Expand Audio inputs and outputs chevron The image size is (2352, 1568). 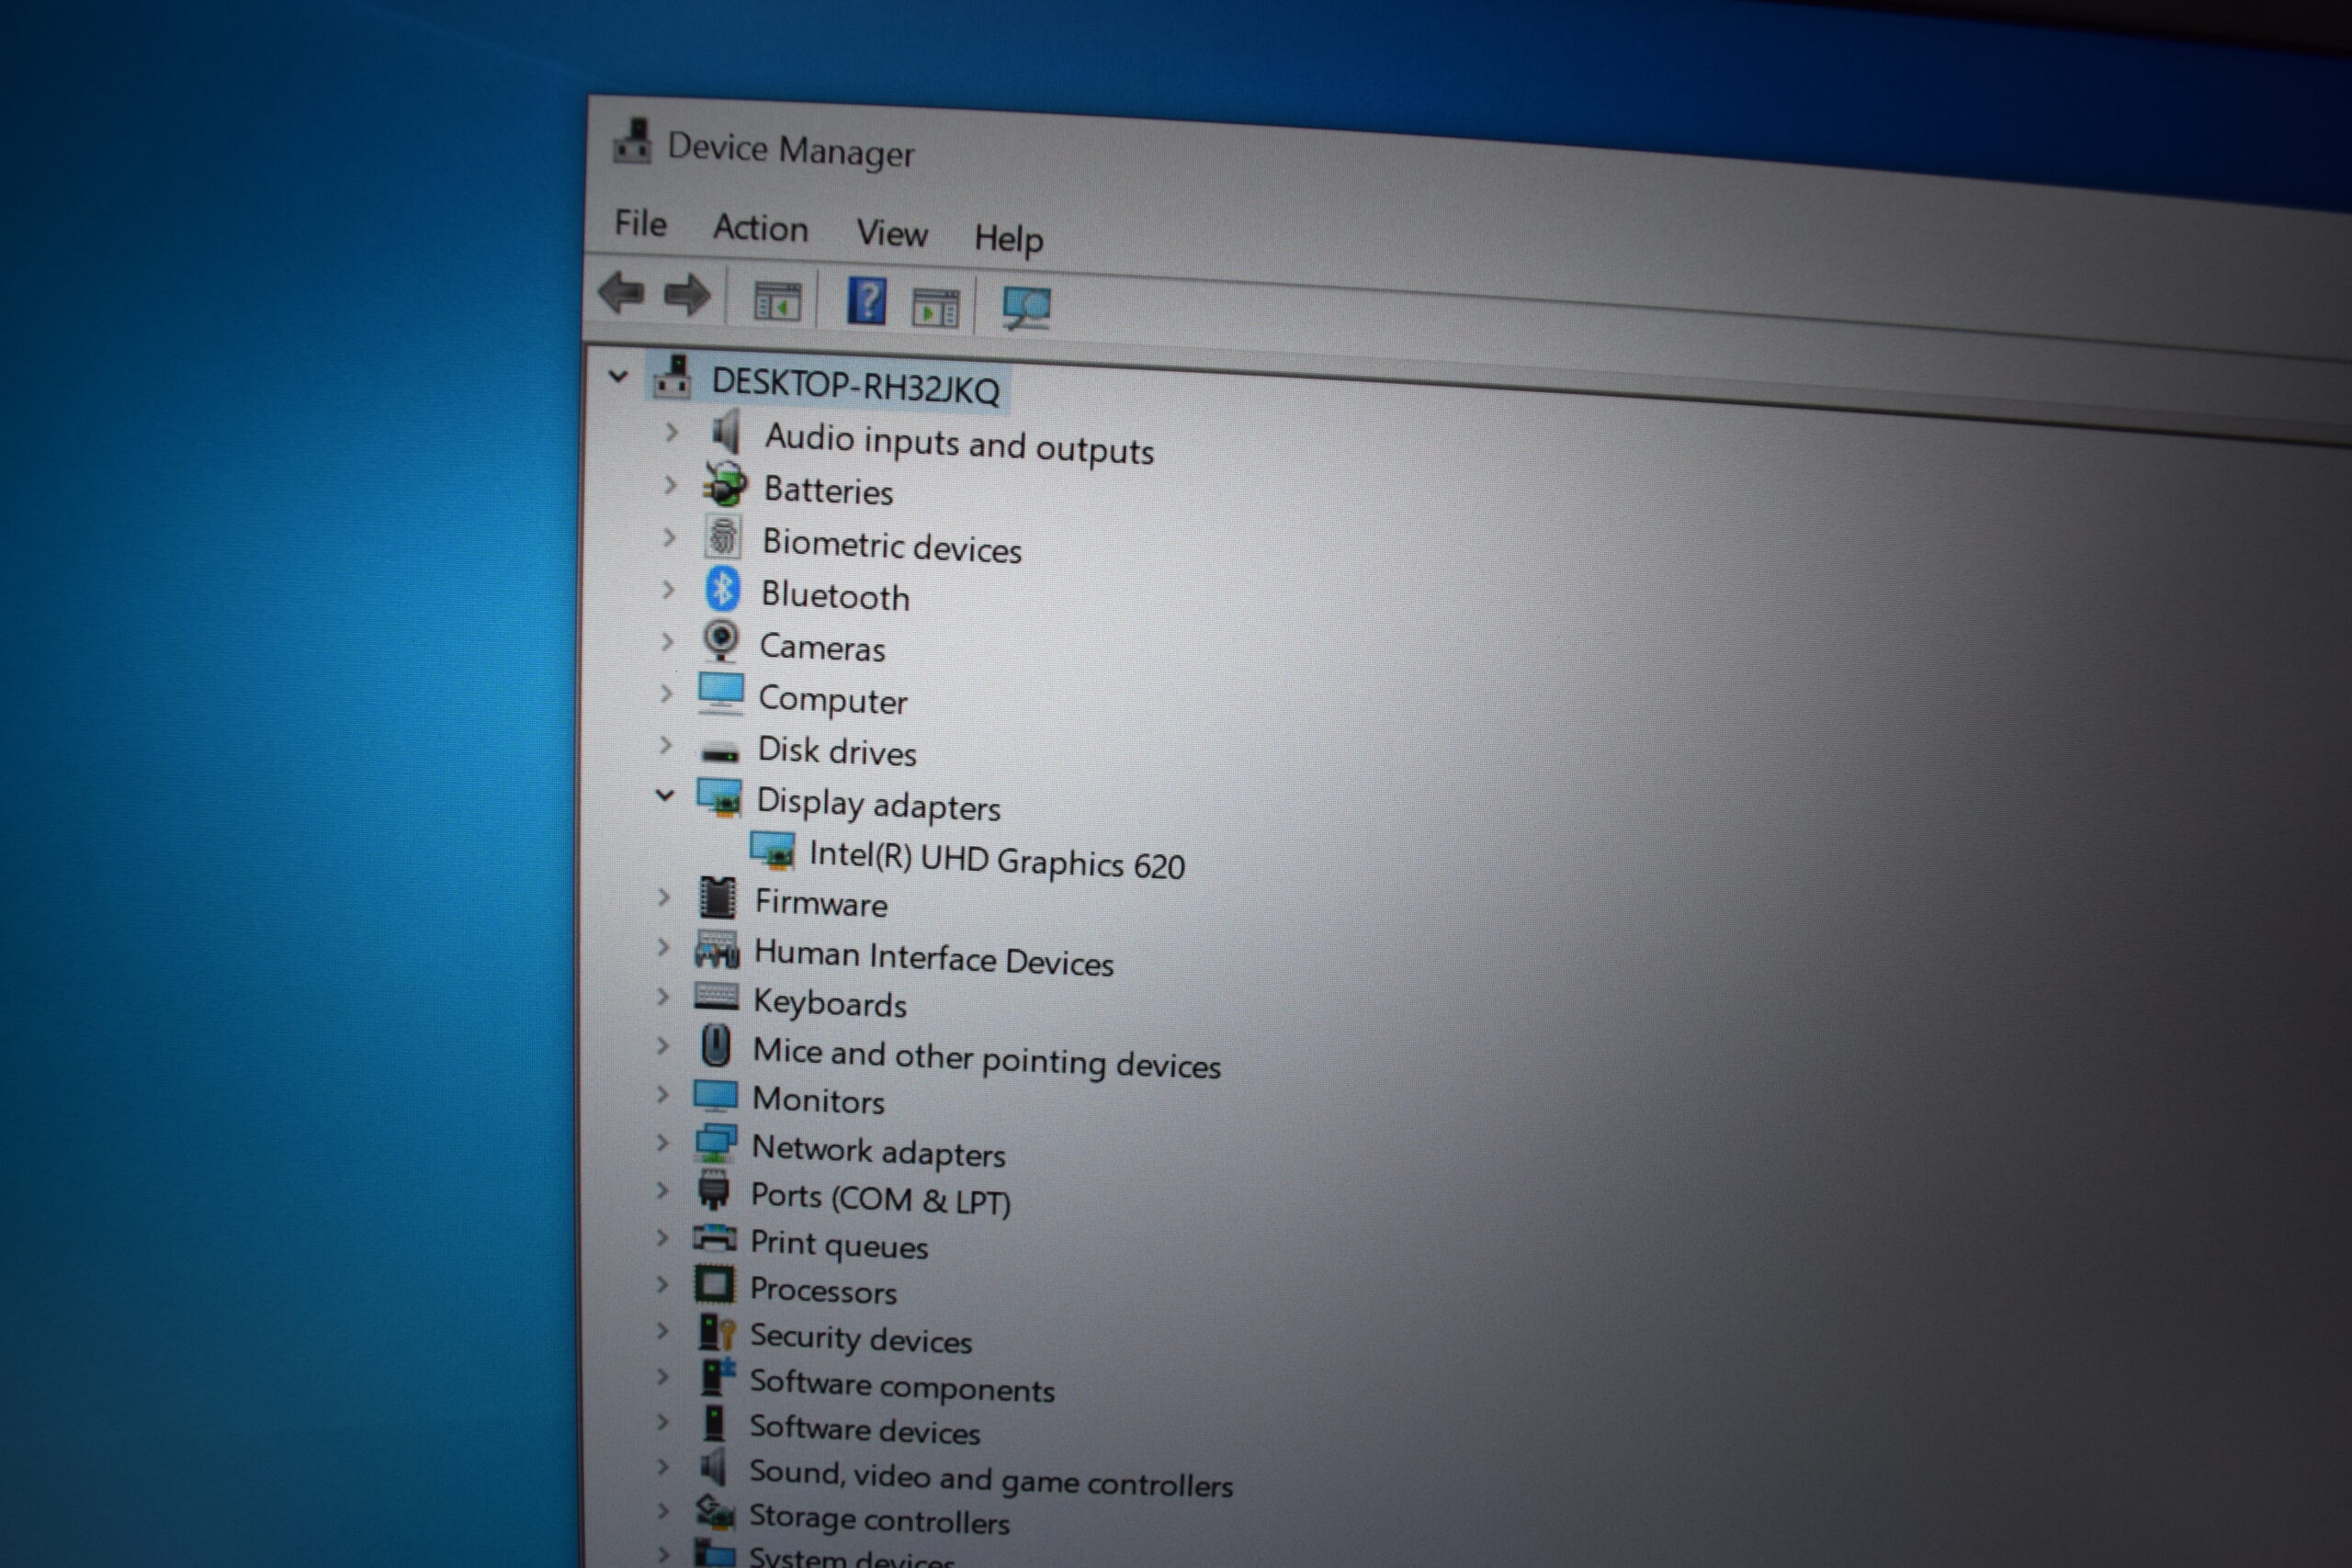tap(671, 433)
